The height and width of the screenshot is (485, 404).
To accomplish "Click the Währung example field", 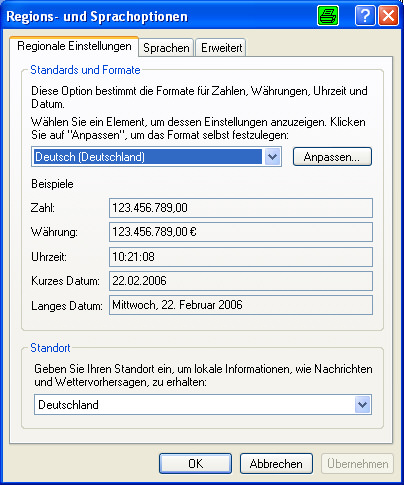I will (241, 232).
